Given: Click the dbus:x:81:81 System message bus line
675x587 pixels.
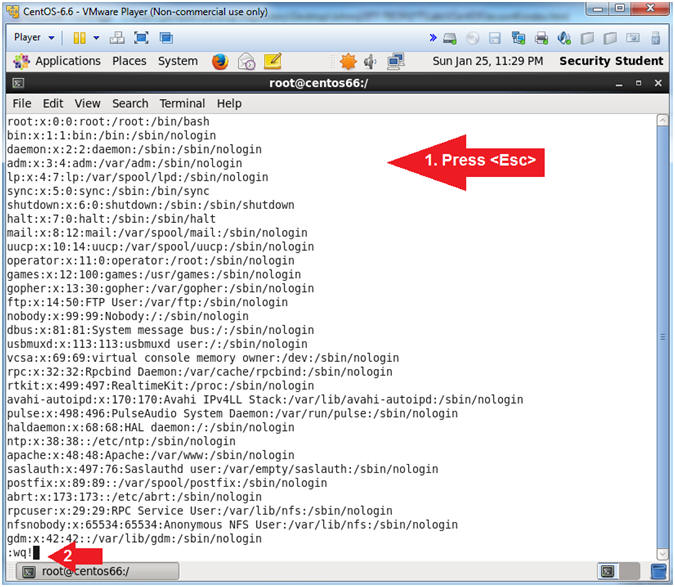Looking at the screenshot, I should pyautogui.click(x=161, y=331).
